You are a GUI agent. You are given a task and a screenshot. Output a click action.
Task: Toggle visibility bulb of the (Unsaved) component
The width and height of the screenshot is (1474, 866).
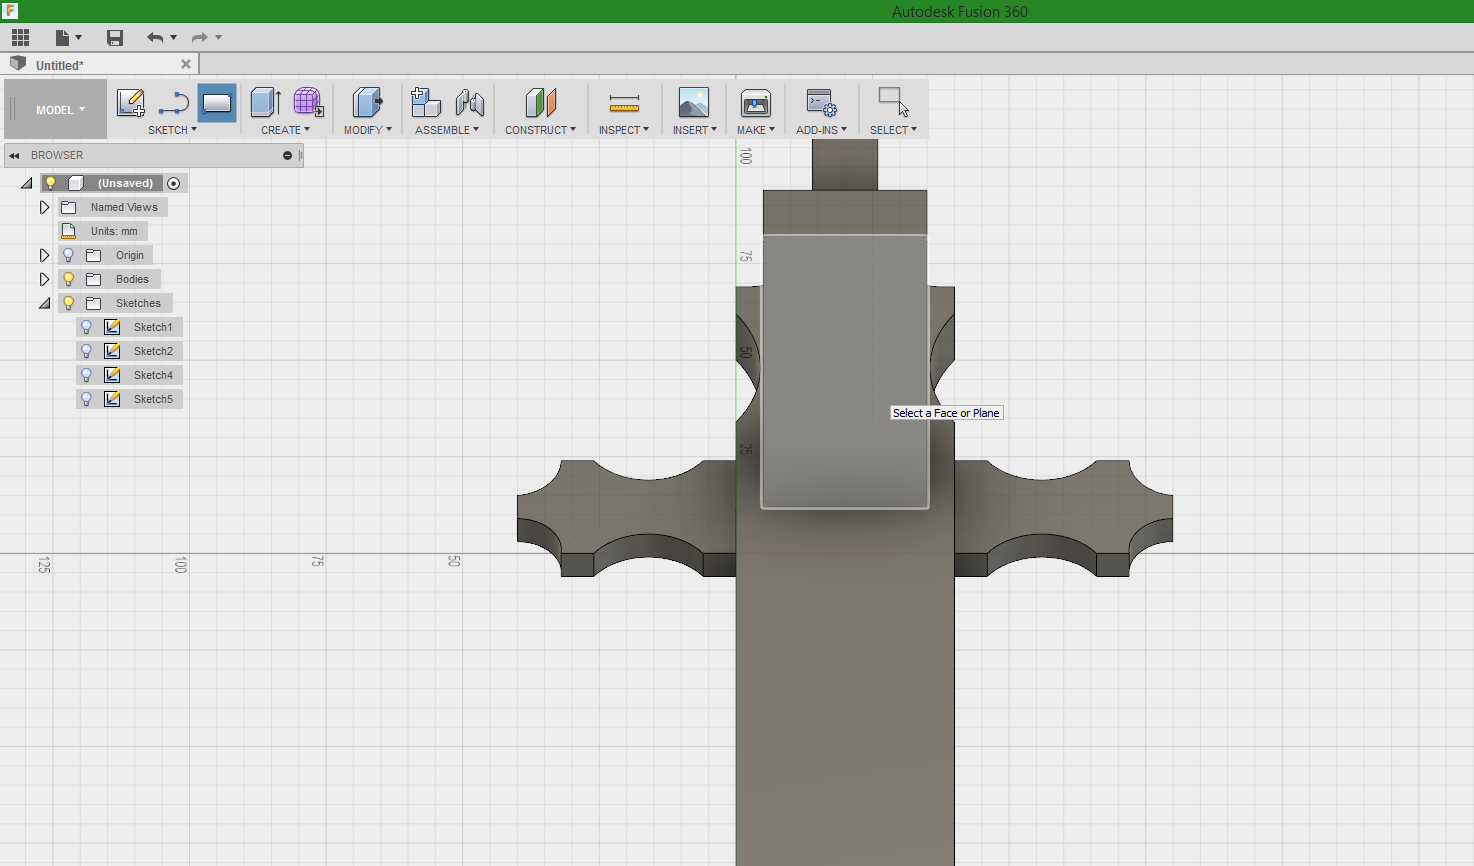click(51, 183)
